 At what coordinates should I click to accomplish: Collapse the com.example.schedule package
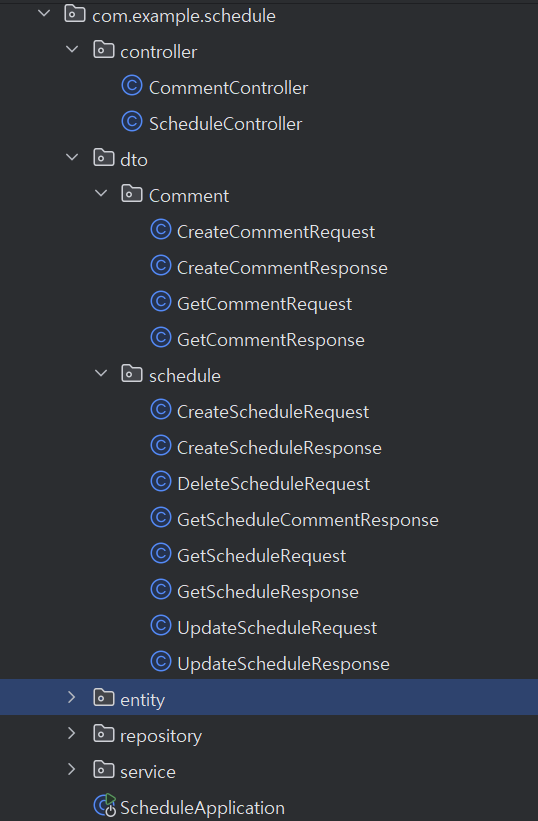pyautogui.click(x=44, y=14)
